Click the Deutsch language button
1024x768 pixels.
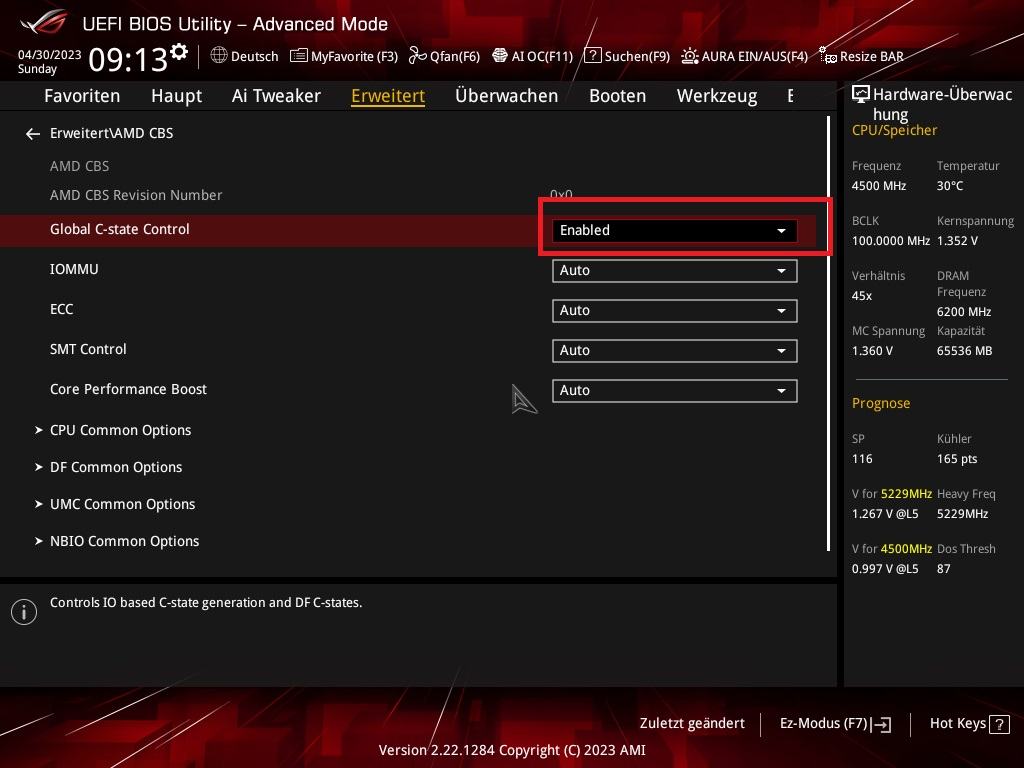(x=245, y=56)
